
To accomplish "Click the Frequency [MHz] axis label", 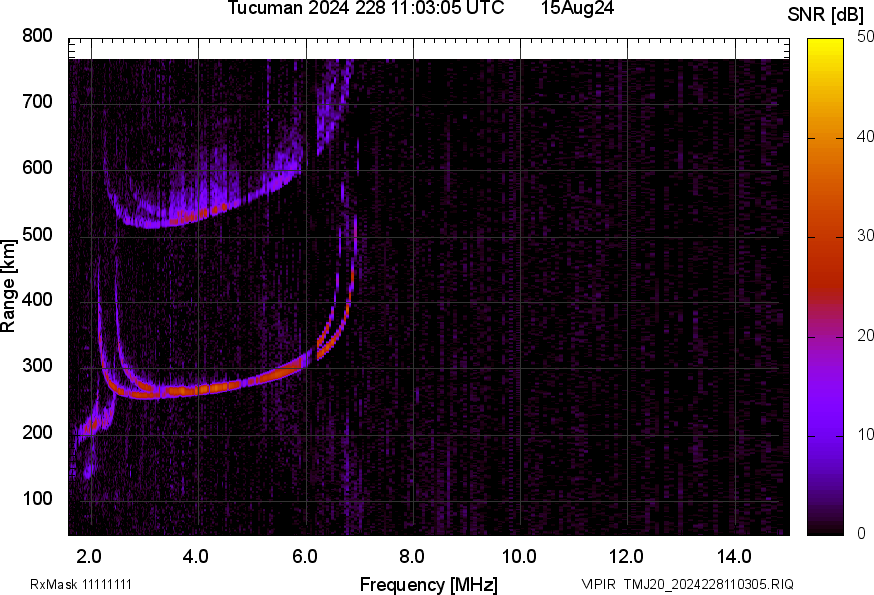I will click(x=429, y=584).
